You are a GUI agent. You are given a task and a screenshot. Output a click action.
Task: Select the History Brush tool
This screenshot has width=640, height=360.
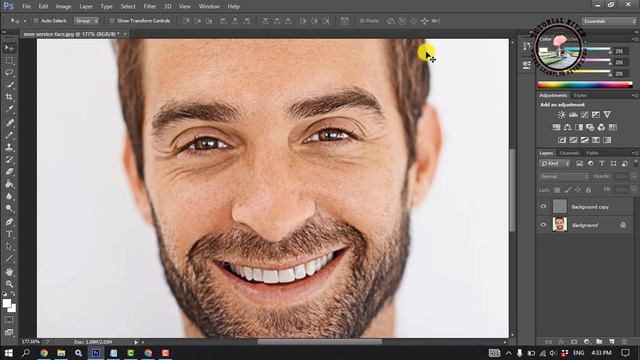click(9, 160)
